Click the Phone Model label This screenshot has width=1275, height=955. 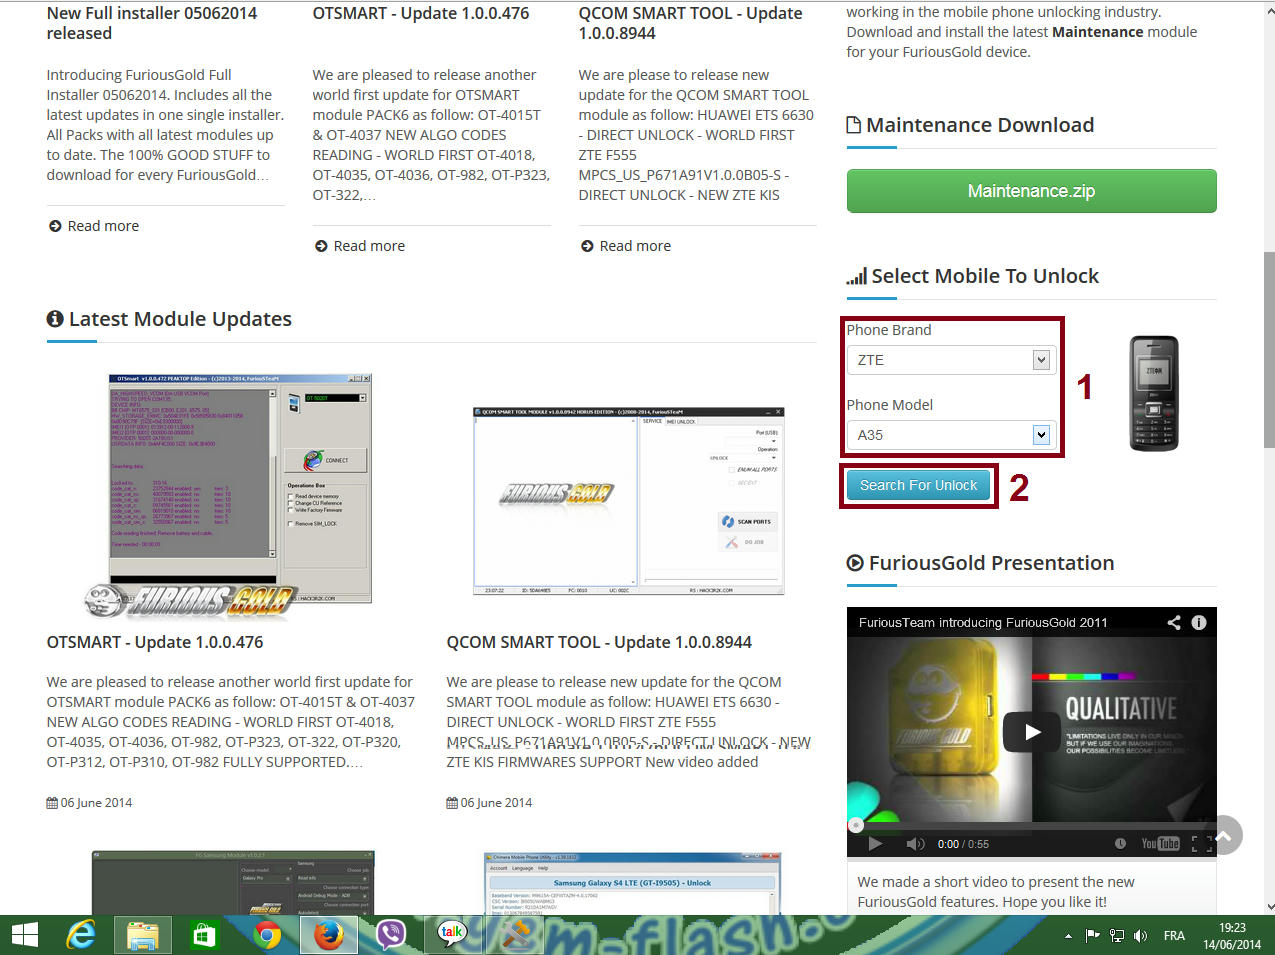[x=890, y=405]
